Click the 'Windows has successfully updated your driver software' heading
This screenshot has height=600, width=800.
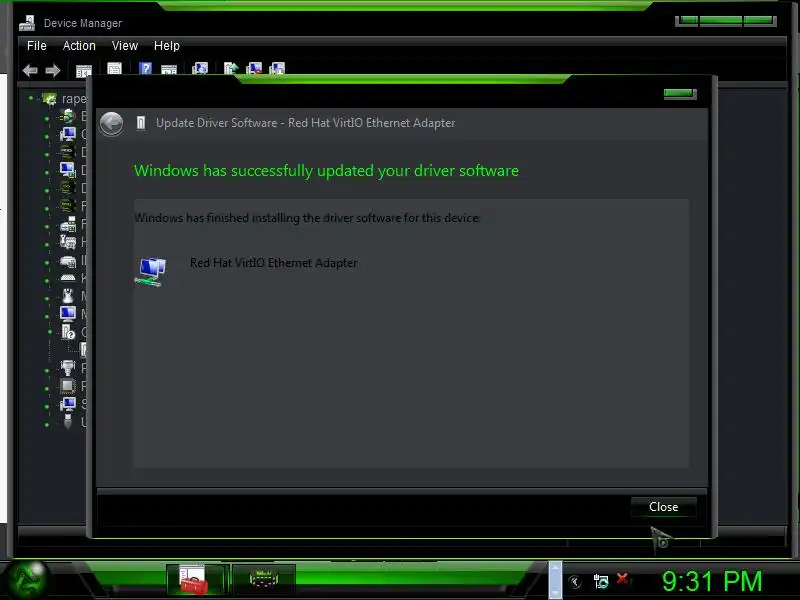(326, 171)
